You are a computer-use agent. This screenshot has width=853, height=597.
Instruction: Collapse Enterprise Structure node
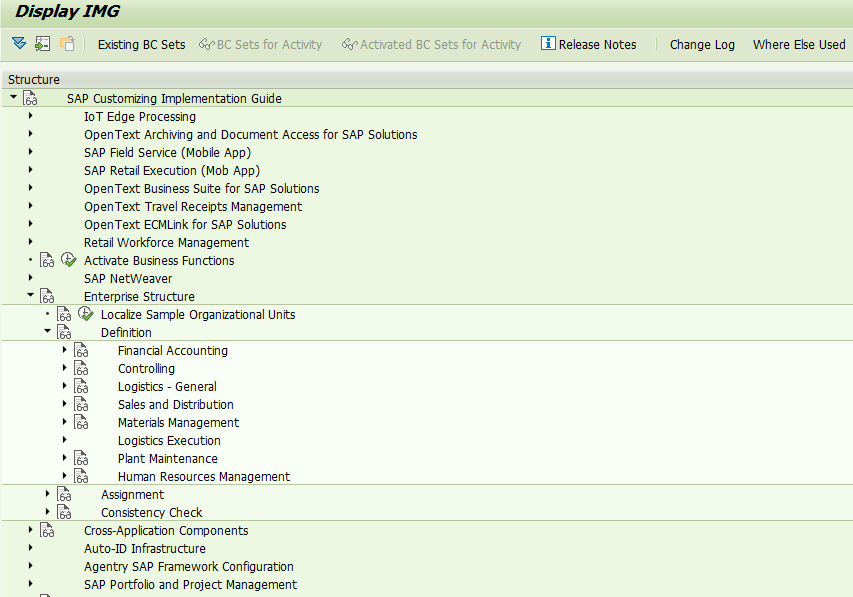point(30,295)
